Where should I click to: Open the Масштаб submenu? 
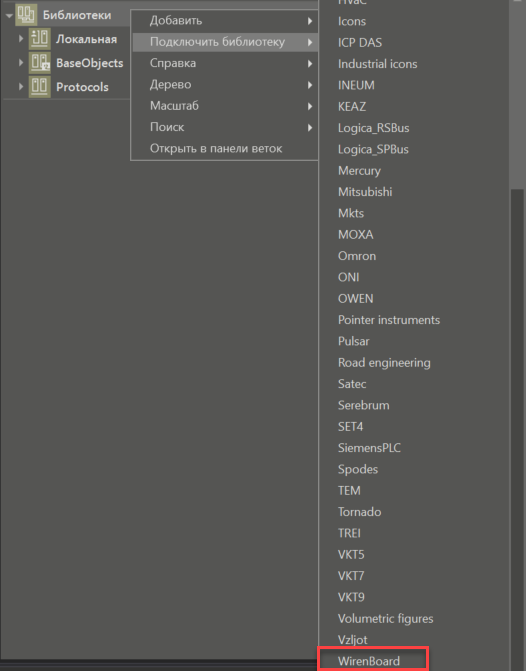[225, 106]
